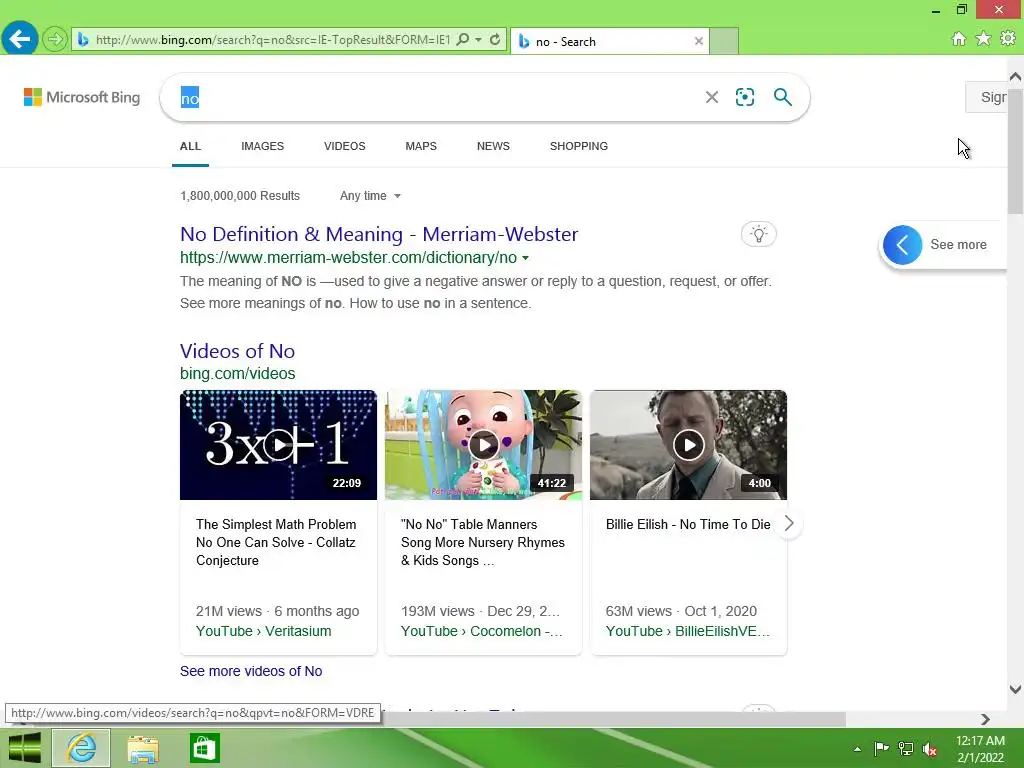This screenshot has height=768, width=1024.
Task: Play the 3x+1 Collatz video thumbnail
Action: pyautogui.click(x=278, y=445)
